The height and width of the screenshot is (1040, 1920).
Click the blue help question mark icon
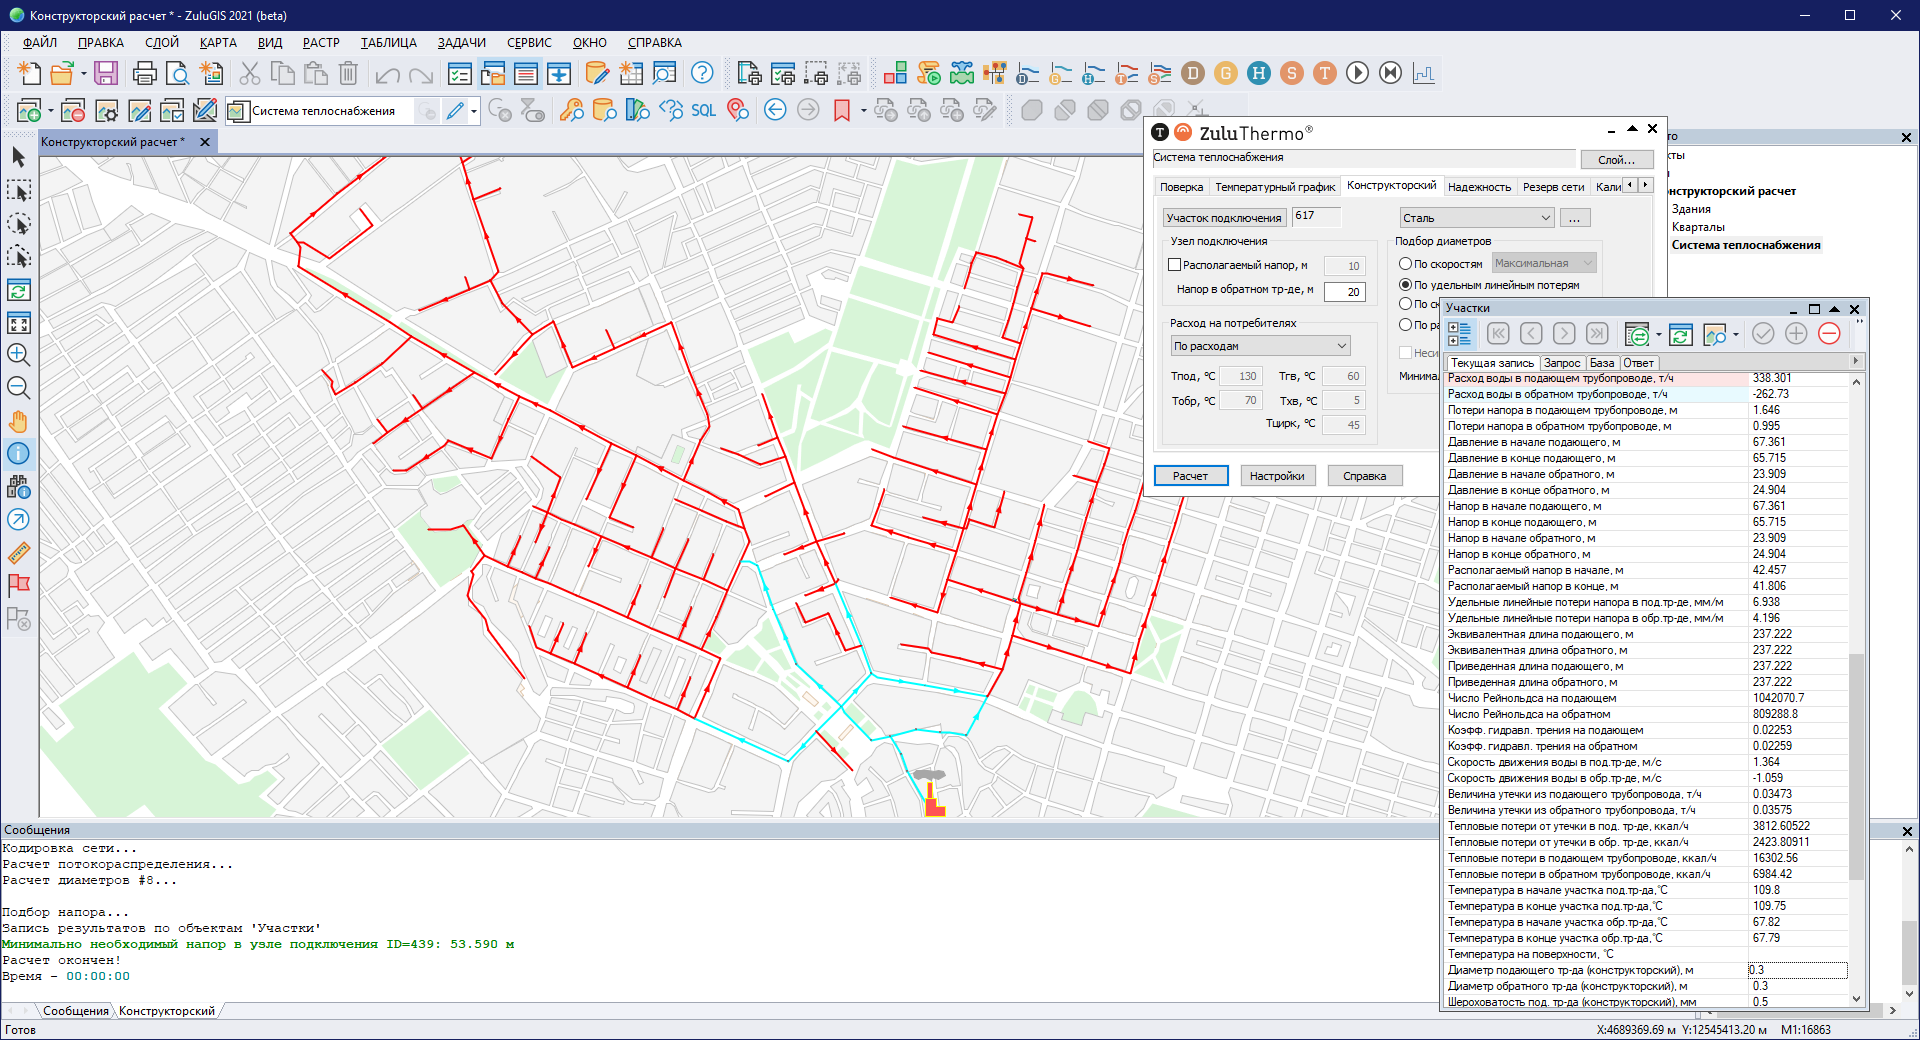pos(702,73)
